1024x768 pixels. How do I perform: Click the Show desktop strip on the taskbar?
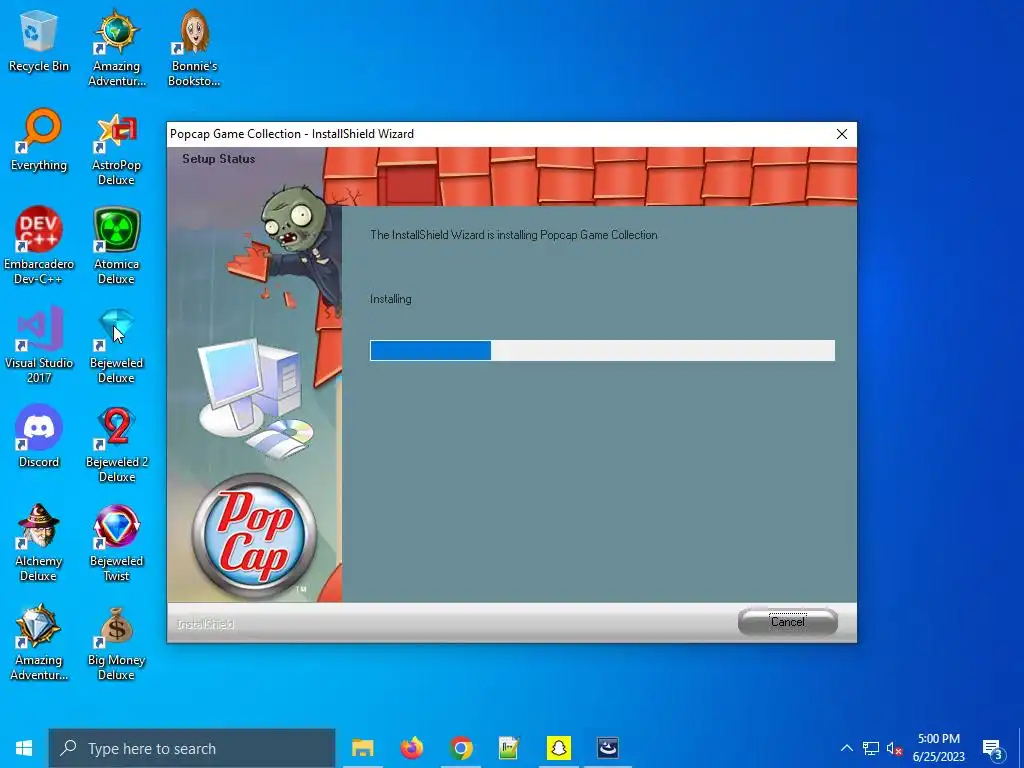coord(1021,748)
